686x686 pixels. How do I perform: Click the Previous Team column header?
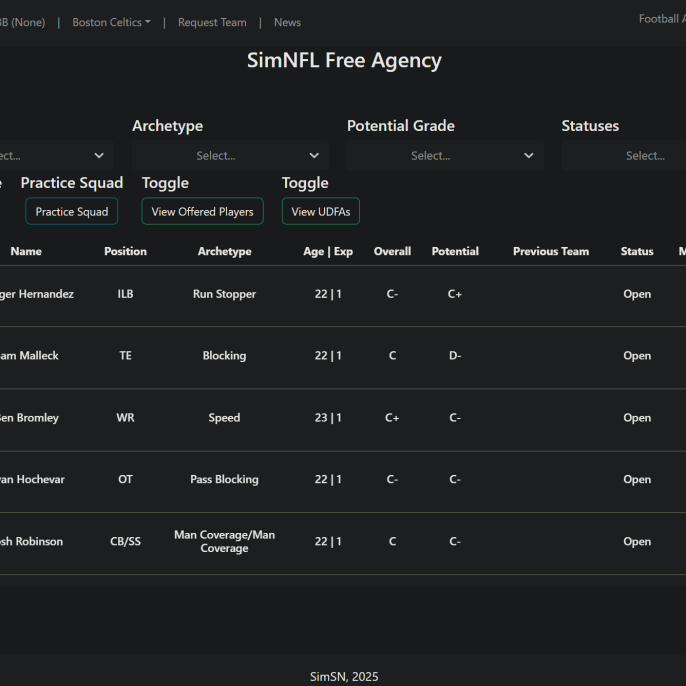[x=551, y=251]
